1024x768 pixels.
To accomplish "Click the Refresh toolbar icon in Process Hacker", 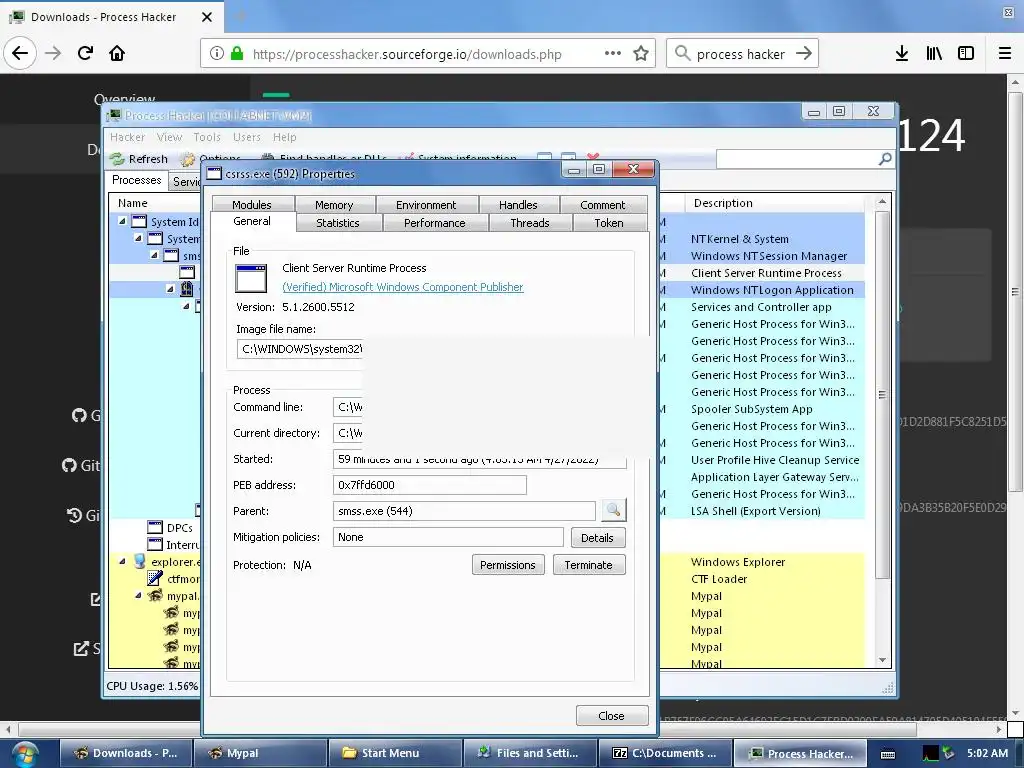I will 117,159.
